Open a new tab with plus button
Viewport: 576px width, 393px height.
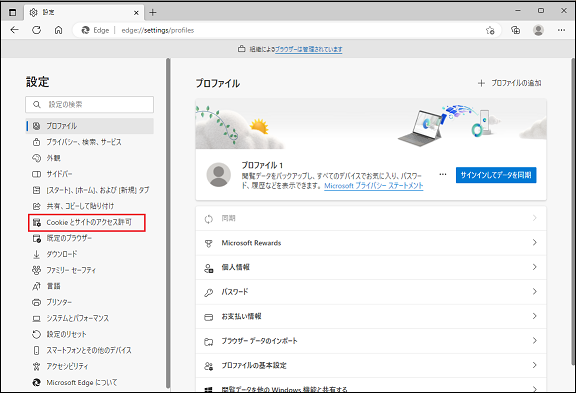(x=153, y=12)
